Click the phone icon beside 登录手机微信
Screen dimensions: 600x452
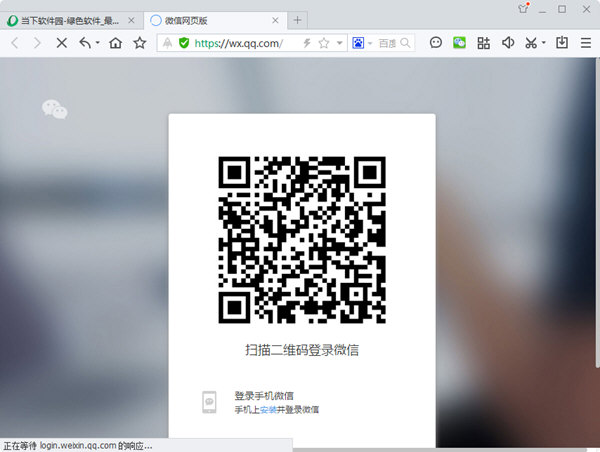(209, 402)
